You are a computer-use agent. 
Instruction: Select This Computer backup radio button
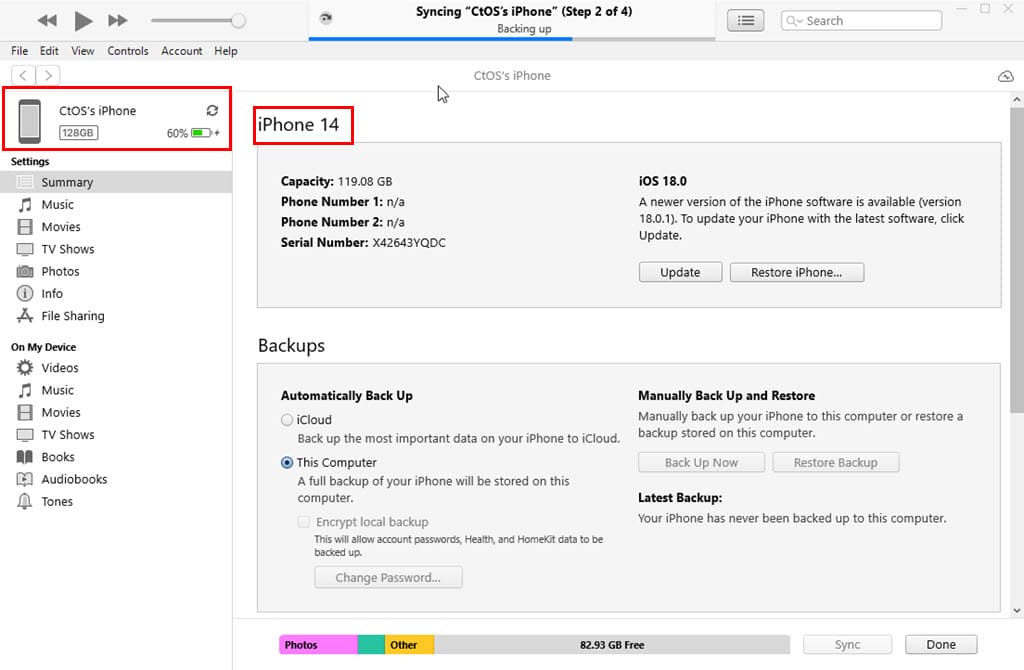(287, 462)
